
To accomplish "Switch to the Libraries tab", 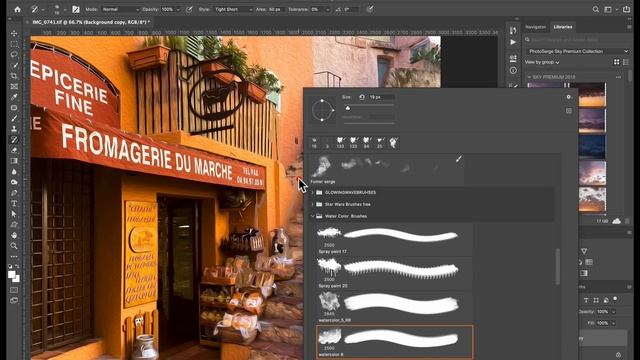I will (563, 27).
